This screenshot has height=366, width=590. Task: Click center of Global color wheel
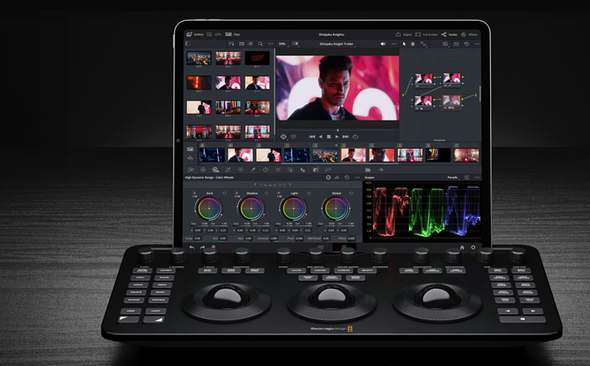tap(336, 208)
